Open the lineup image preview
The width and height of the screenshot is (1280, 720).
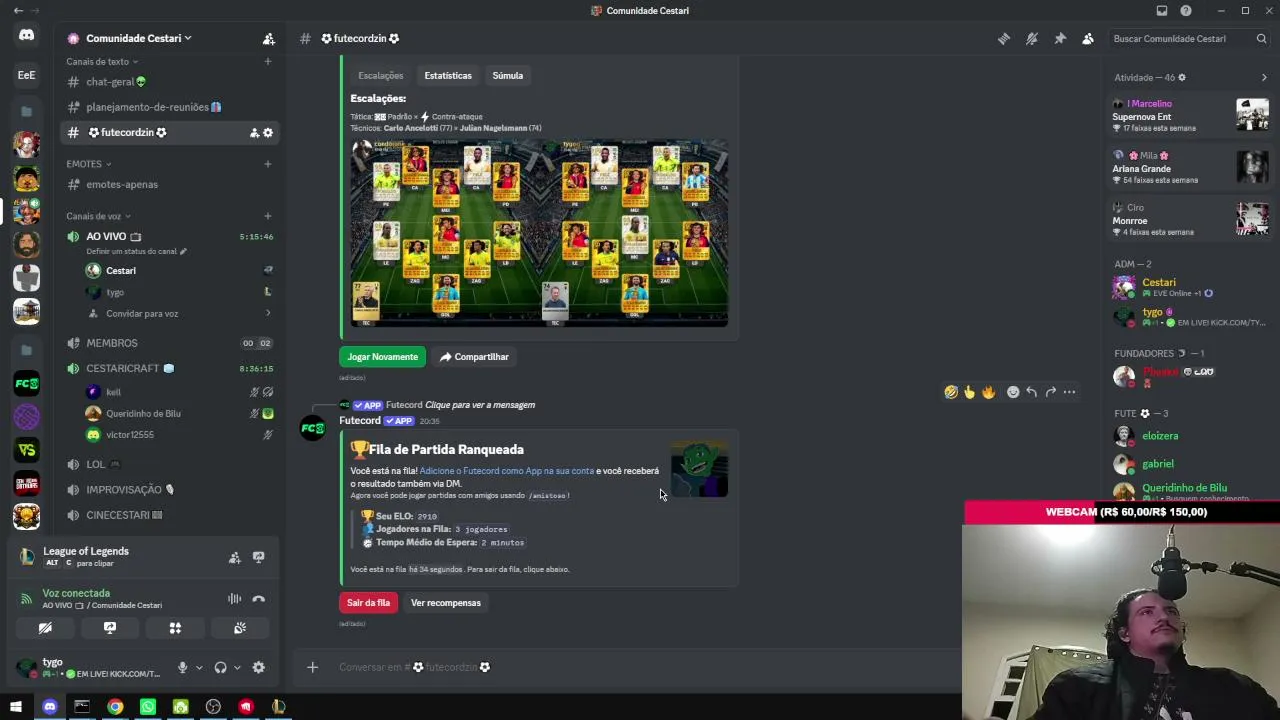tap(539, 233)
